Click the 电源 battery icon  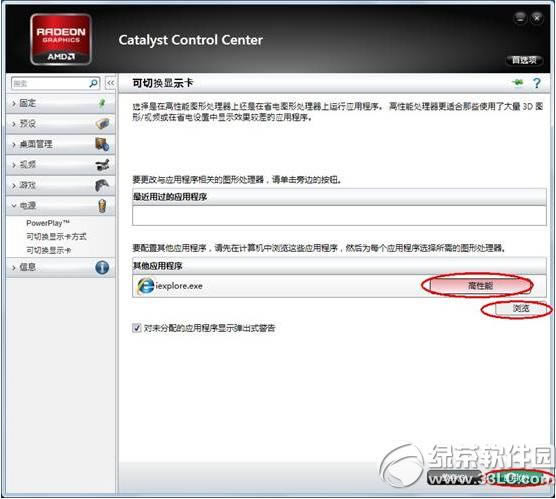[x=102, y=206]
